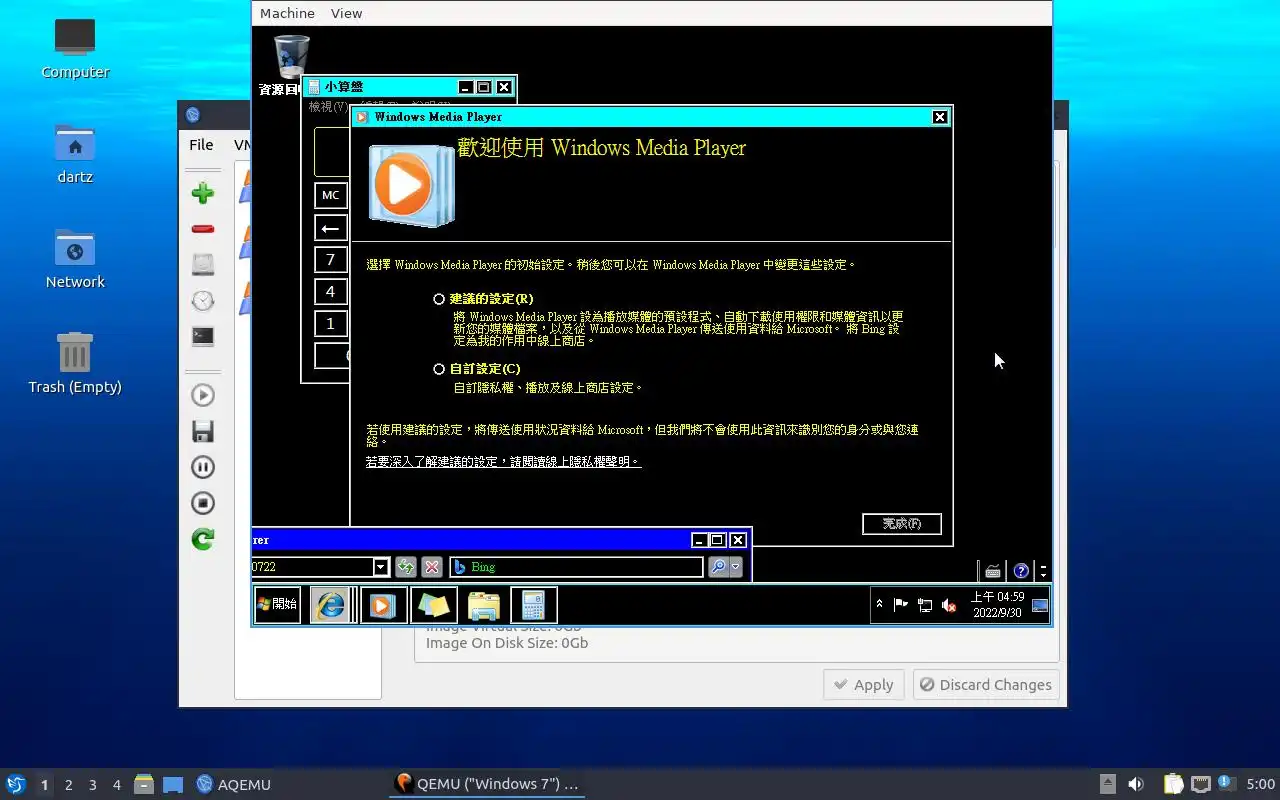Click AQEMU green reset arrow icon
Image resolution: width=1280 pixels, height=800 pixels.
(x=203, y=539)
